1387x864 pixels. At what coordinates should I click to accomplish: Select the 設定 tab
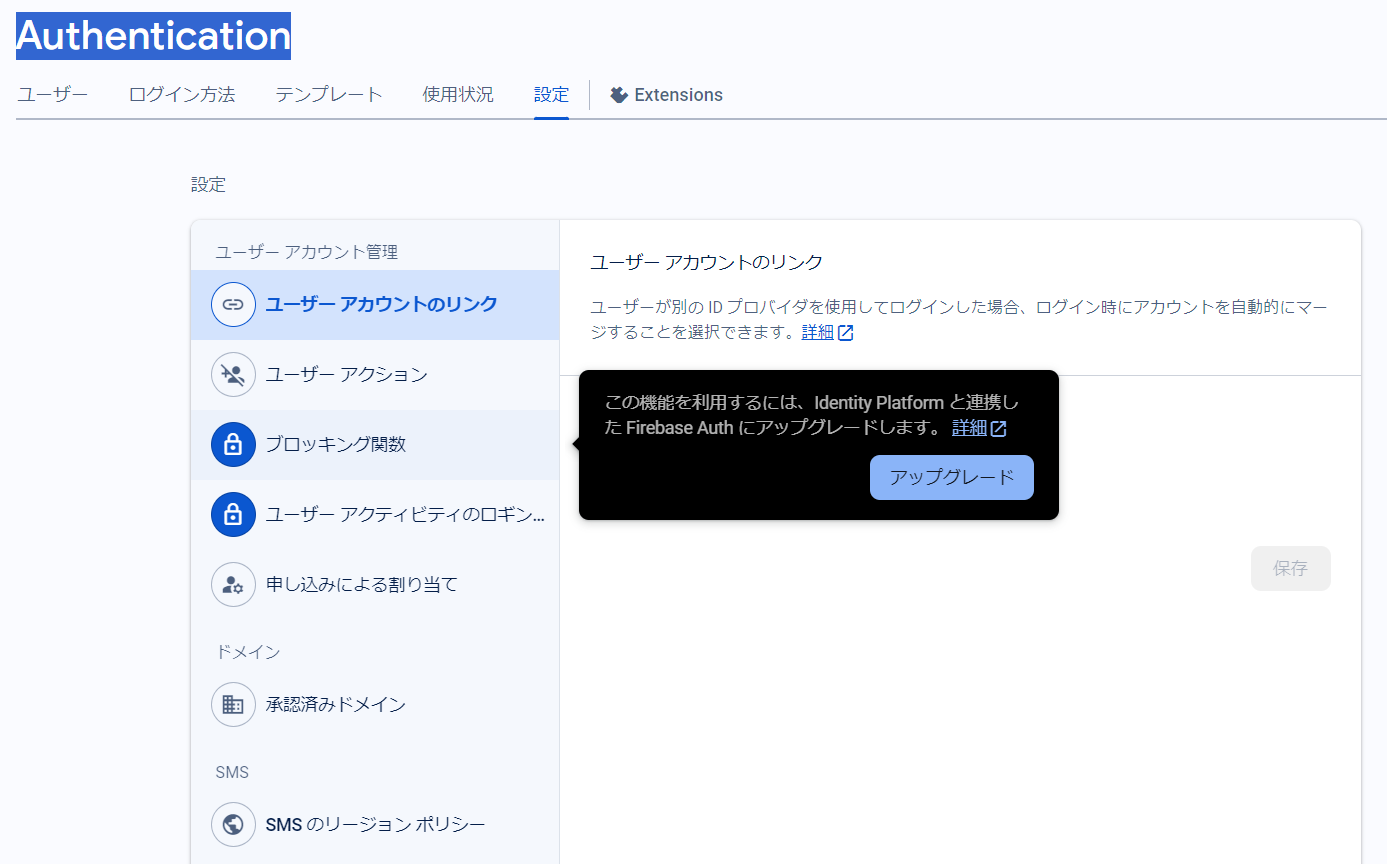click(551, 95)
